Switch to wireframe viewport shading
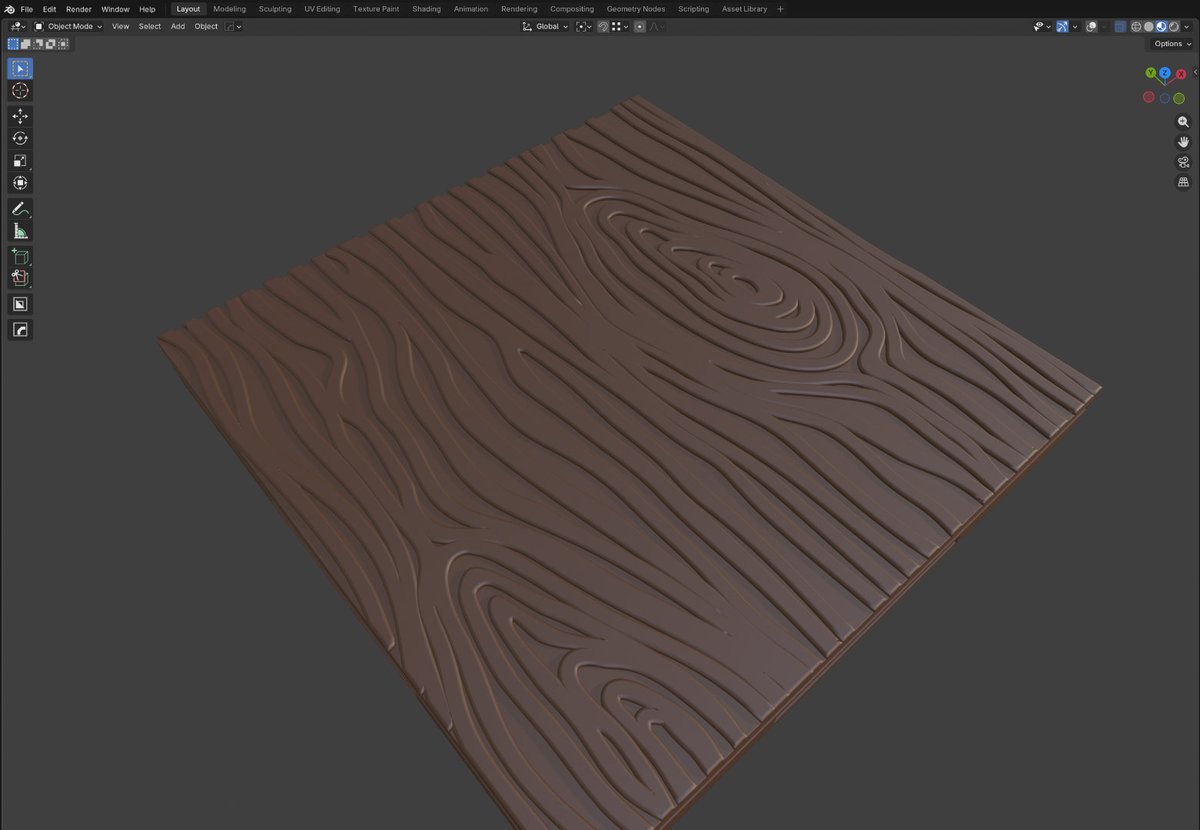This screenshot has height=830, width=1200. coord(1136,26)
